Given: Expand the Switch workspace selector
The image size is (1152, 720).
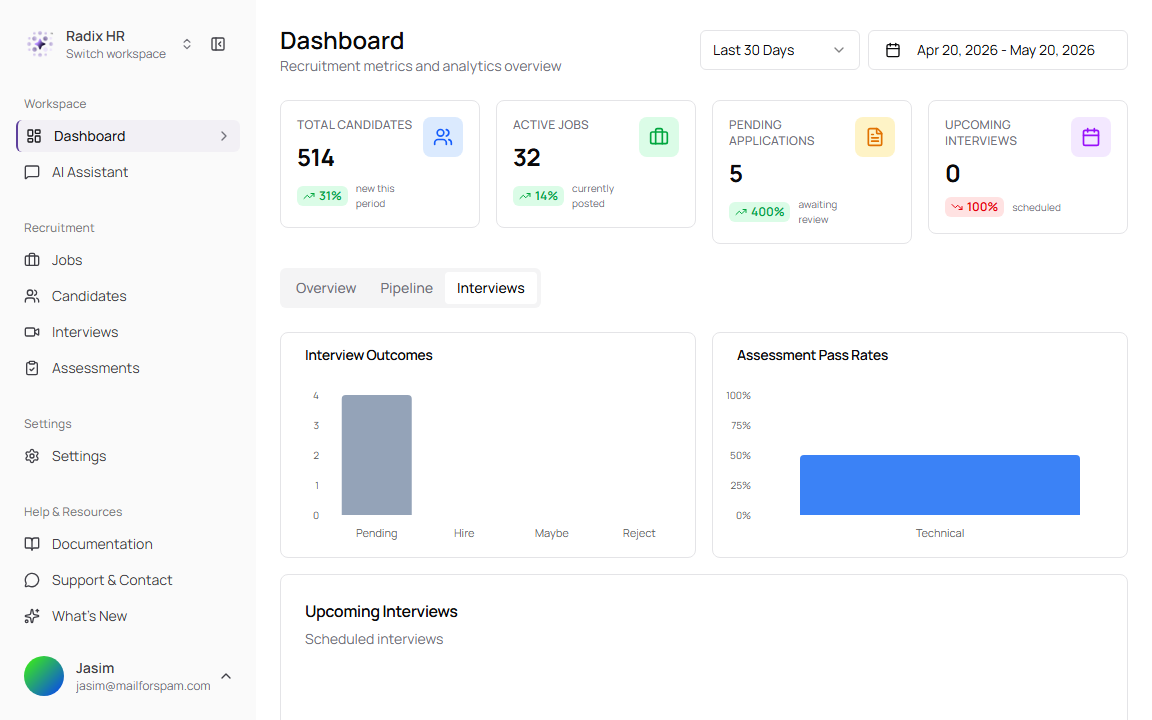Looking at the screenshot, I should coord(187,44).
